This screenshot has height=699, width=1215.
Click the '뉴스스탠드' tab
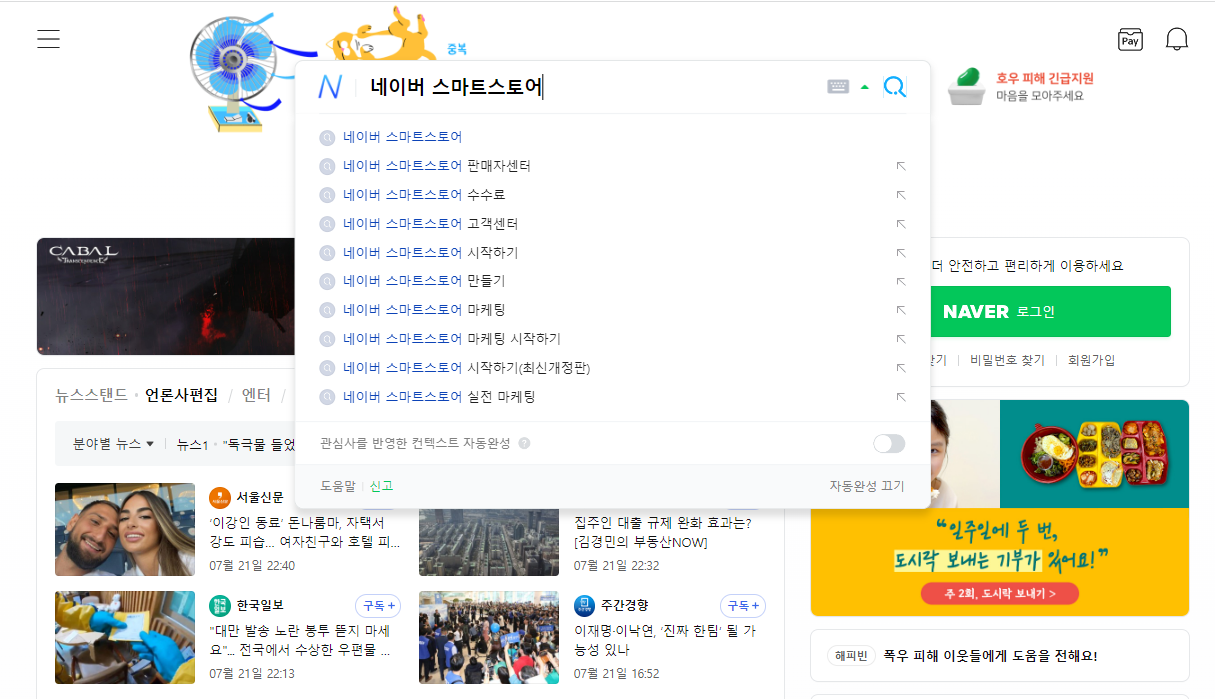[x=92, y=395]
